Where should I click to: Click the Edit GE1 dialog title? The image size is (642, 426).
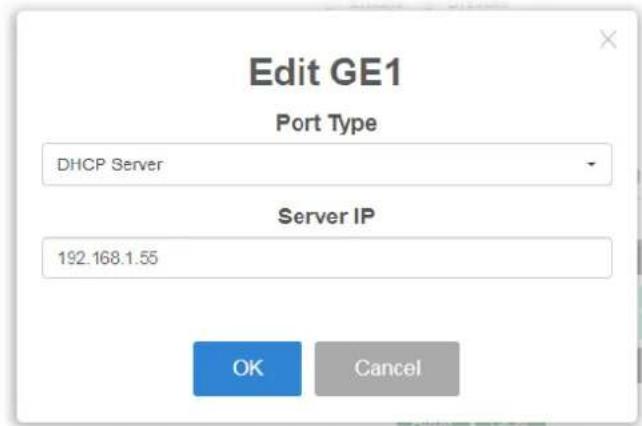pos(326,72)
